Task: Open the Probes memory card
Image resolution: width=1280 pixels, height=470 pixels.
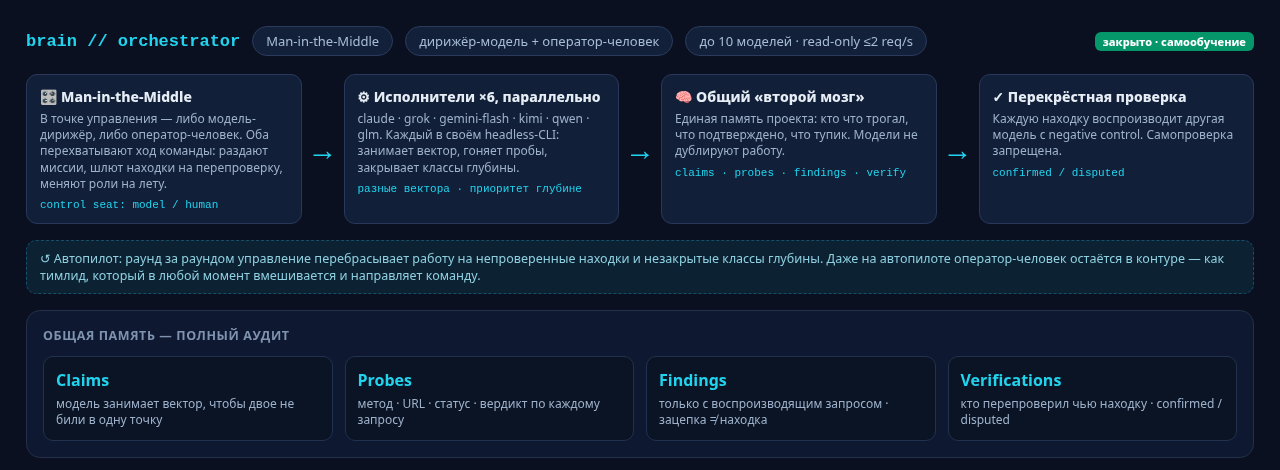Action: (x=489, y=398)
